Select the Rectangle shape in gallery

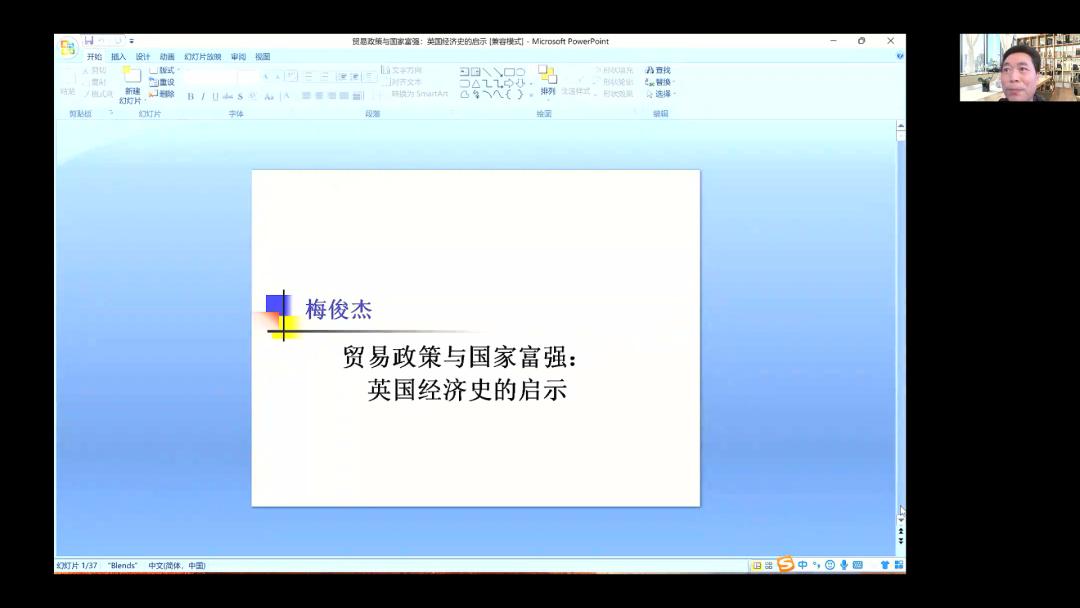(509, 72)
